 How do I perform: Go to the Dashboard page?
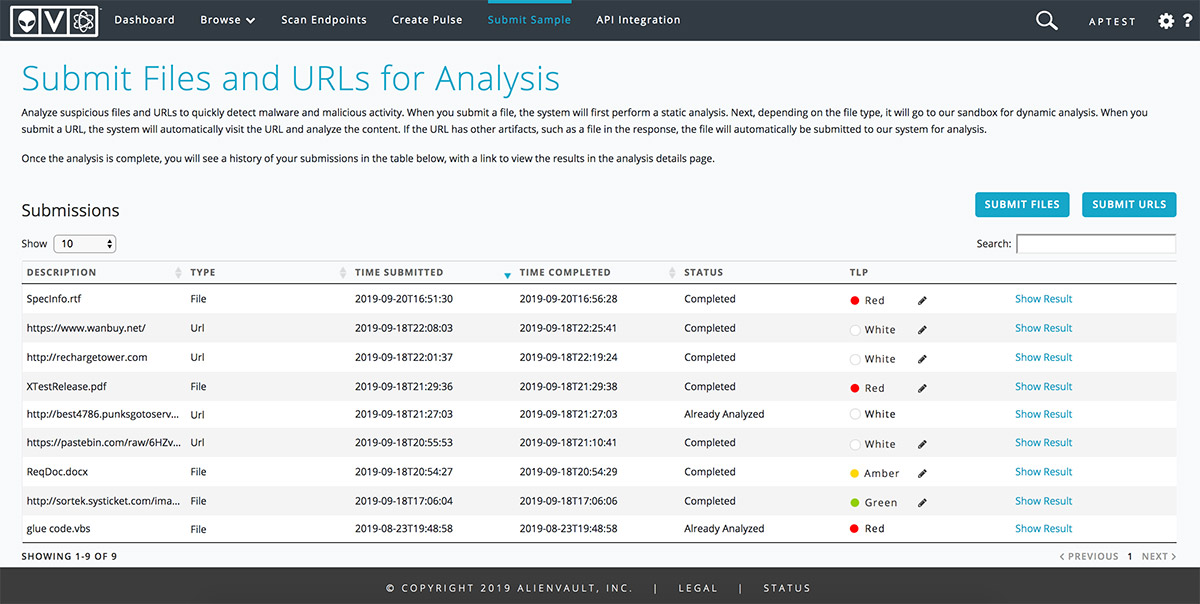point(144,20)
